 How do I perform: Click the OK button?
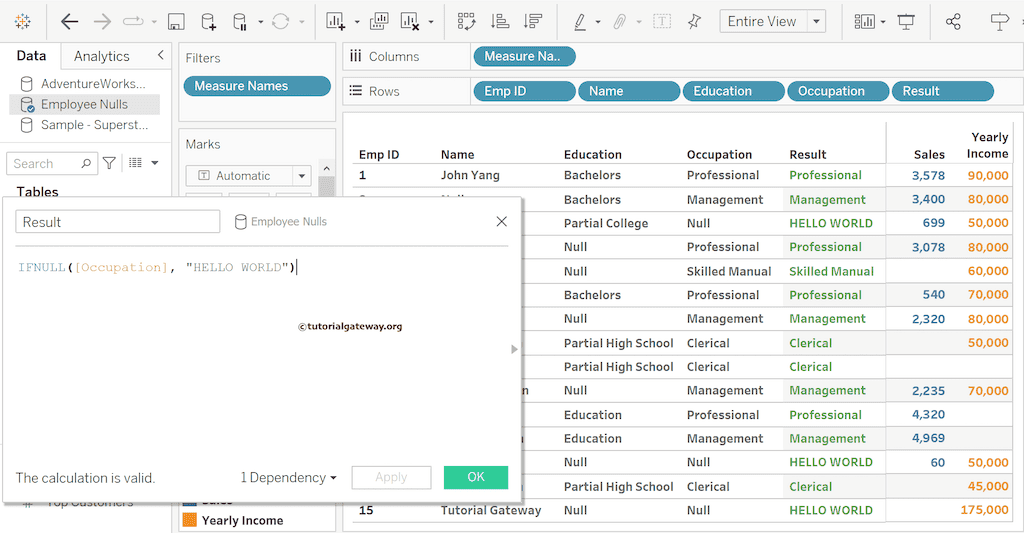point(476,477)
